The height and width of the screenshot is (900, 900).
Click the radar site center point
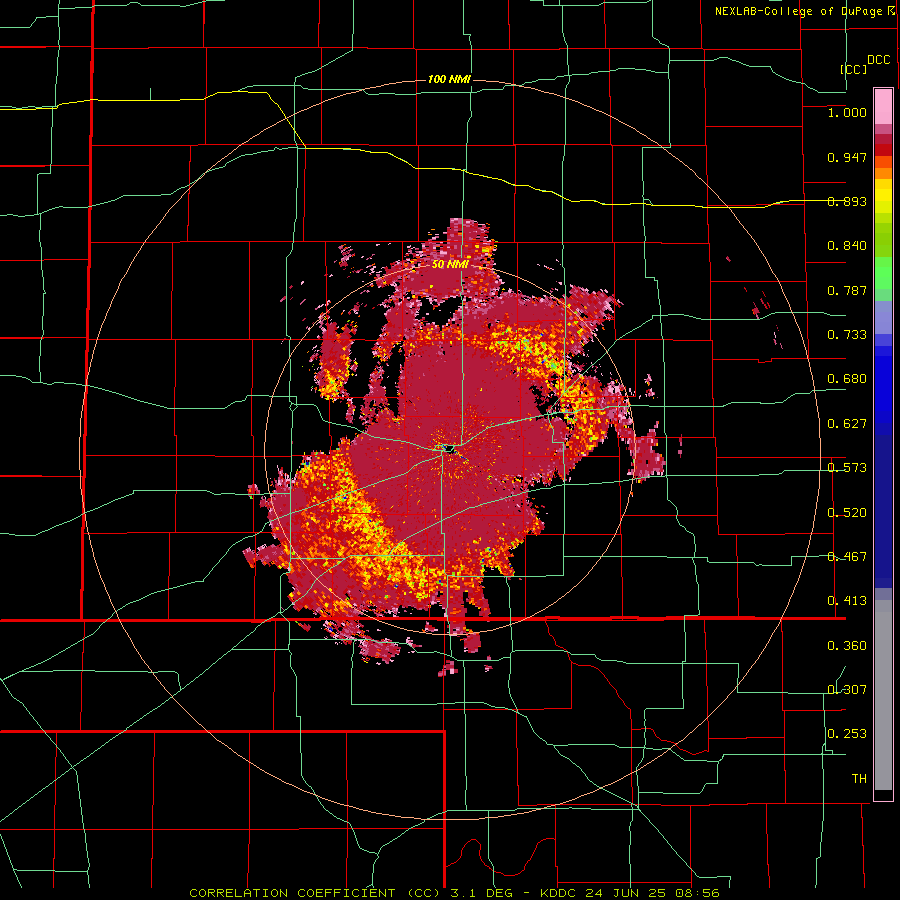(448, 448)
